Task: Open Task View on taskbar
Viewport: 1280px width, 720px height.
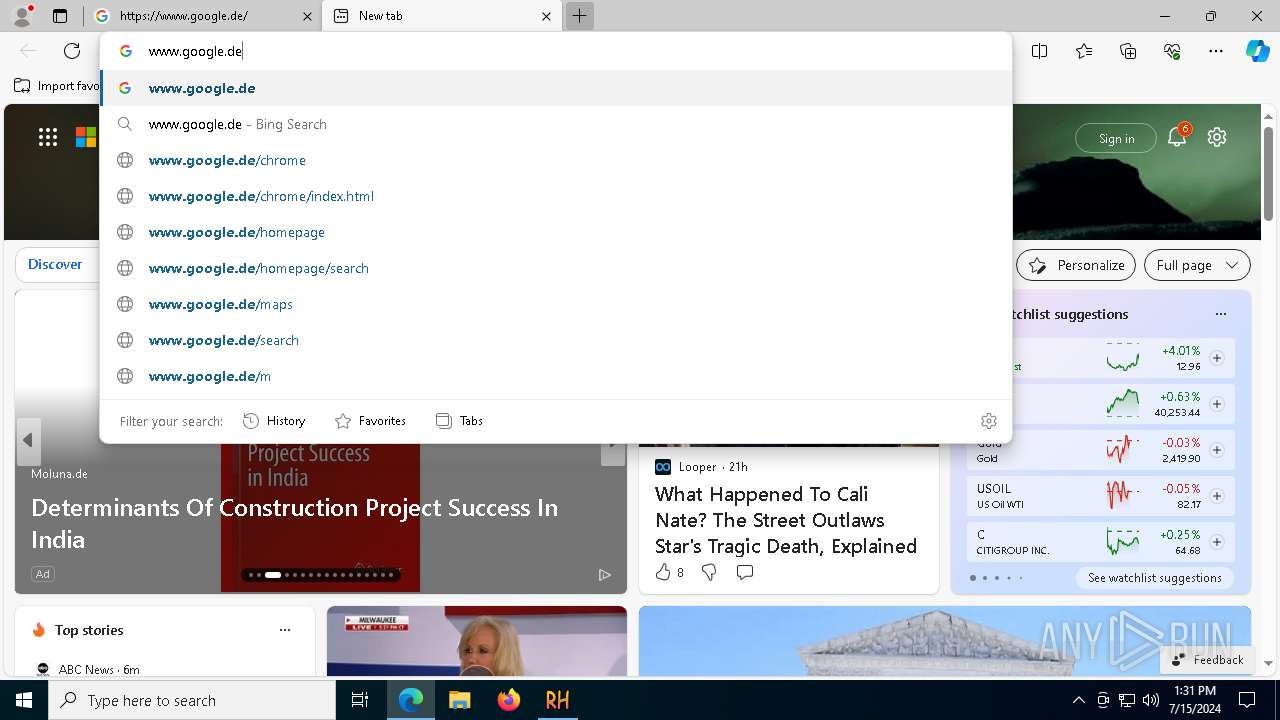Action: 361,700
